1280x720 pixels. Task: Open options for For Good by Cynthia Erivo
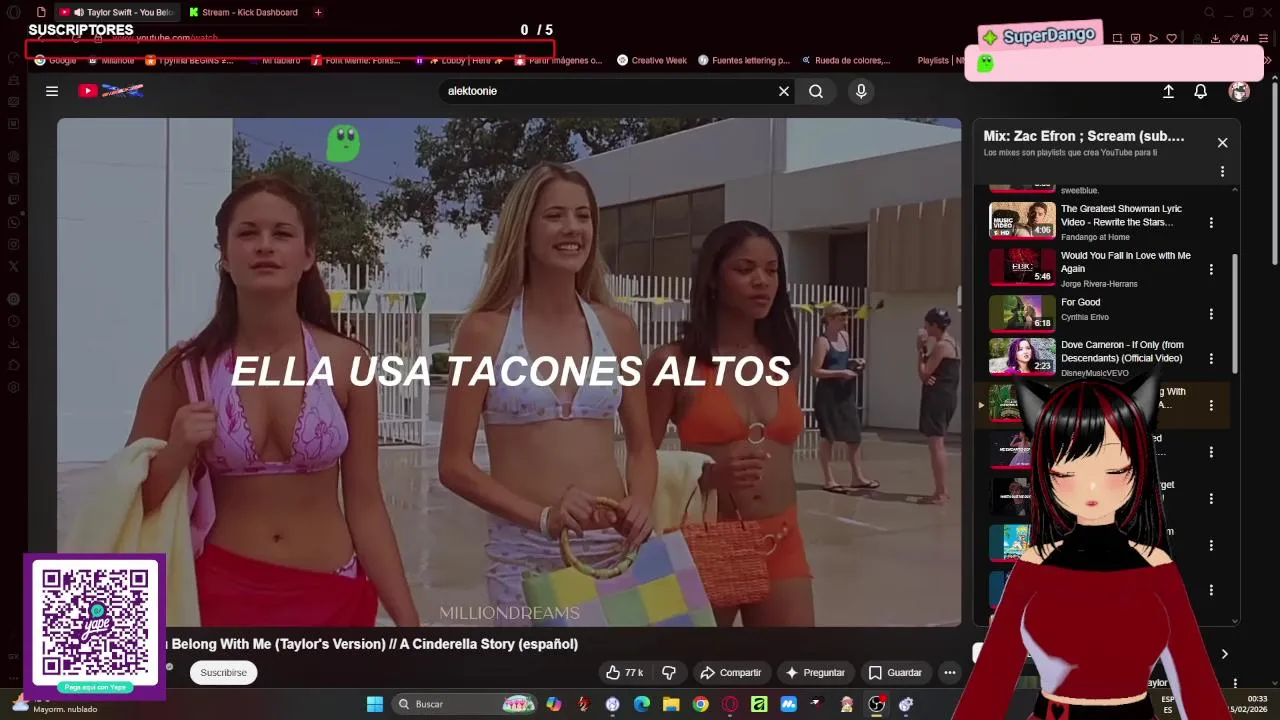point(1211,314)
